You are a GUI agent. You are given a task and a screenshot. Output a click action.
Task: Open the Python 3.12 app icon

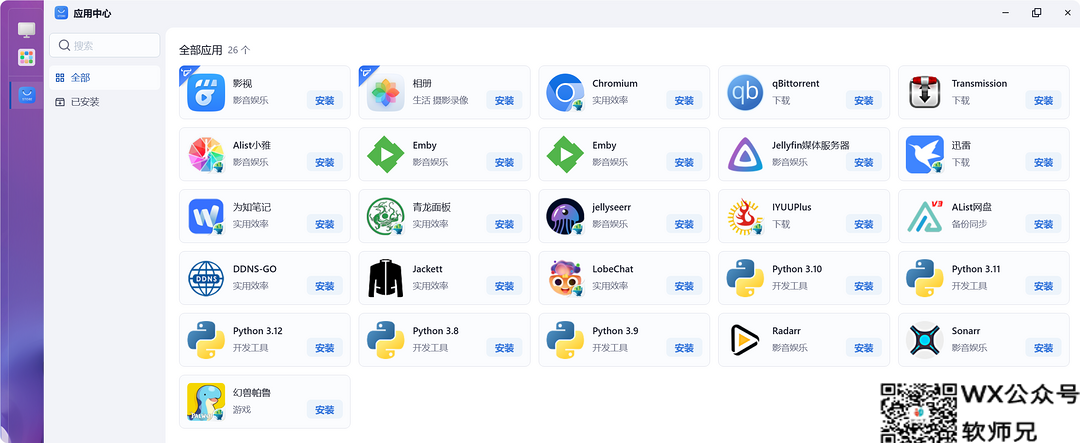206,340
